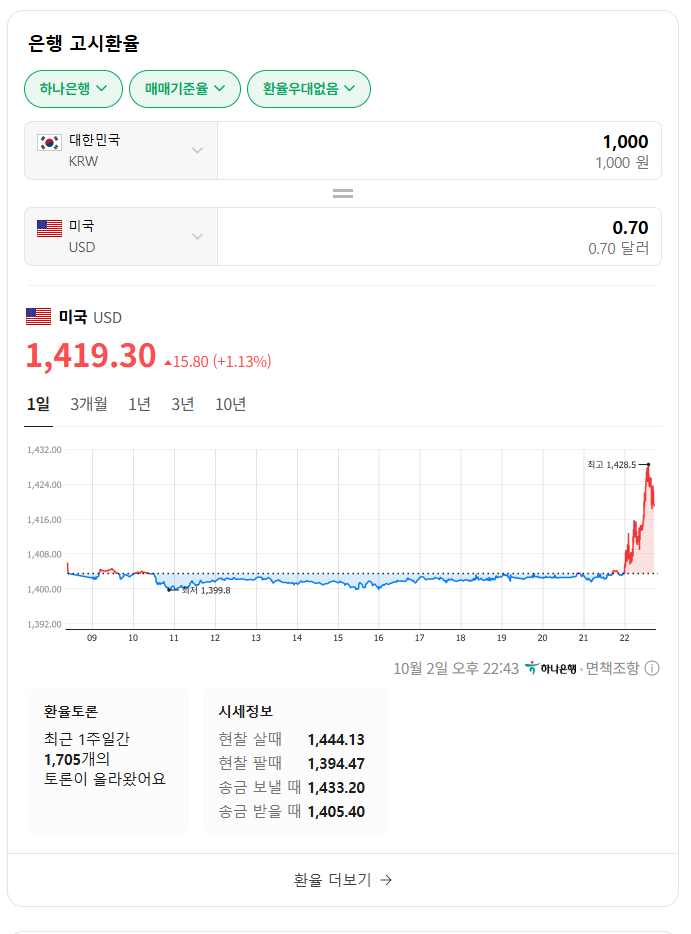Open the 하나은행 bank dropdown

click(x=73, y=89)
